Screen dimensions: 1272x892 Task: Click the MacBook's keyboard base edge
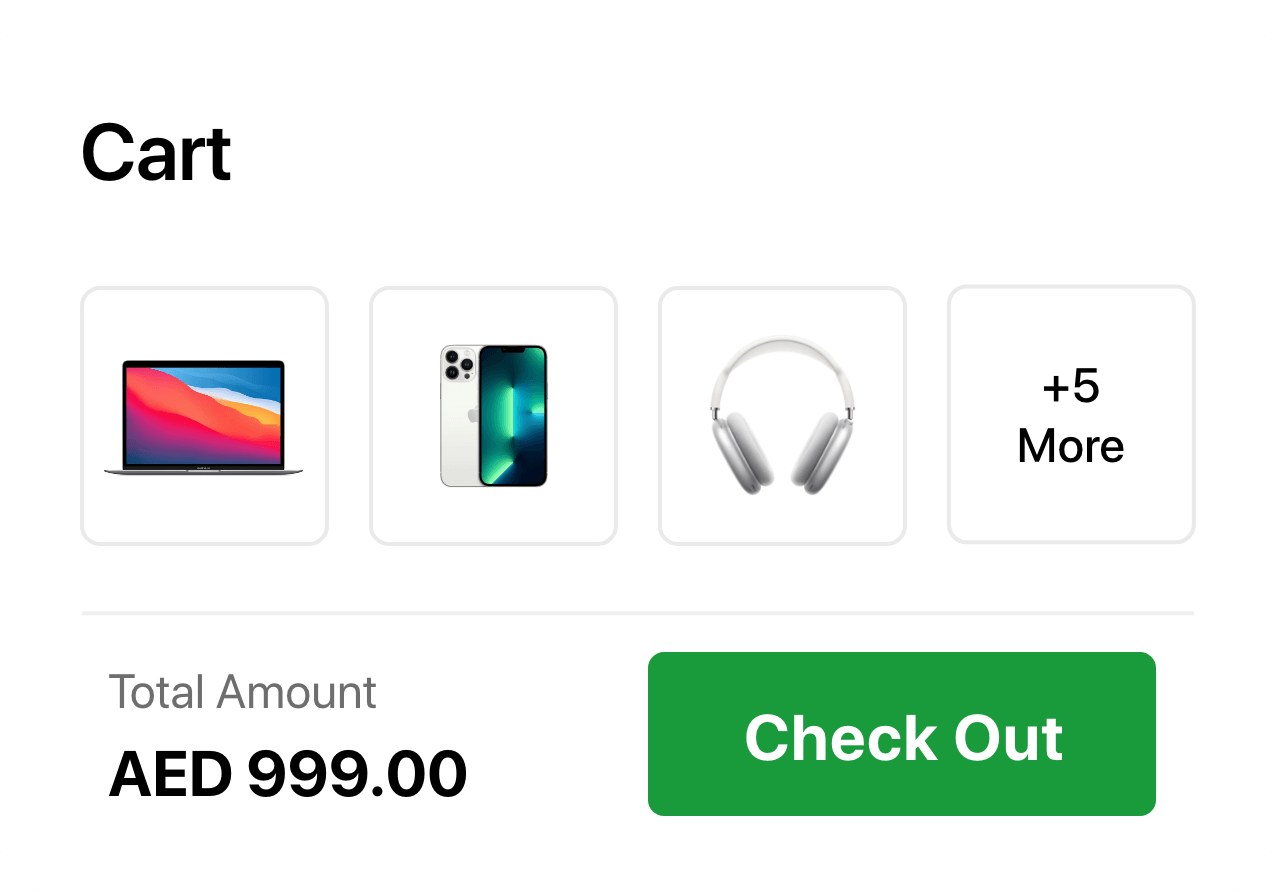204,469
